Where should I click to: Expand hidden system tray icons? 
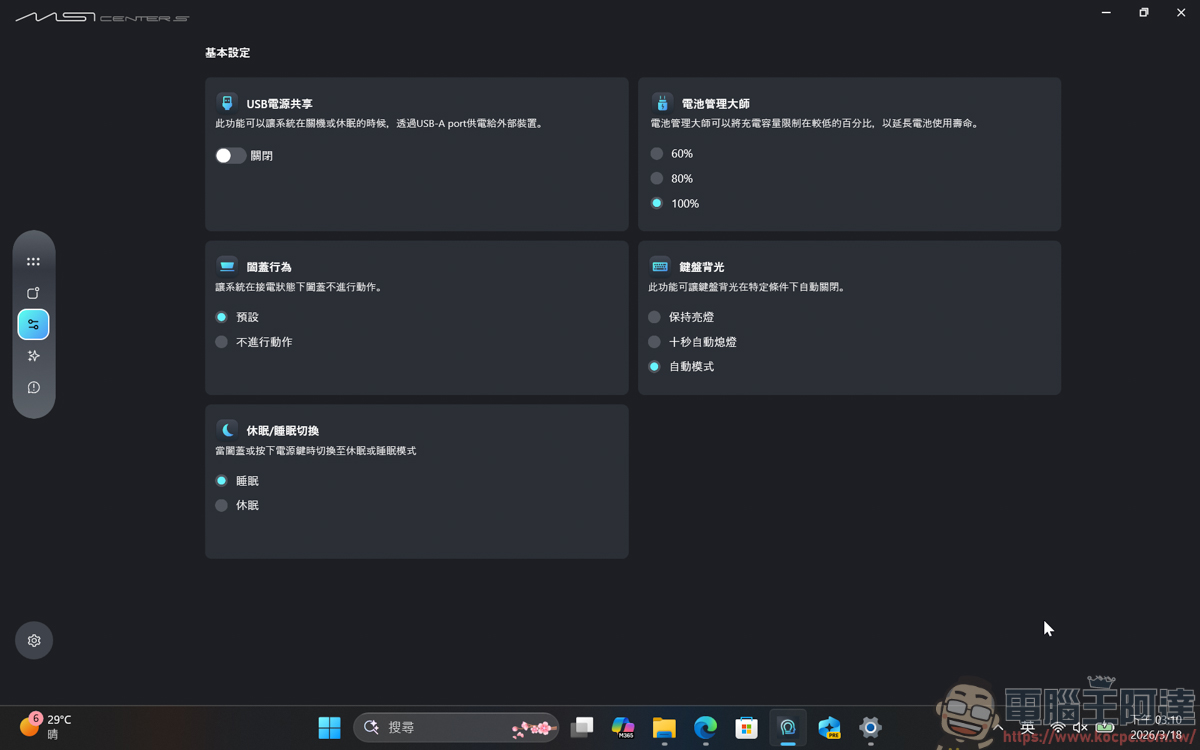(1000, 728)
